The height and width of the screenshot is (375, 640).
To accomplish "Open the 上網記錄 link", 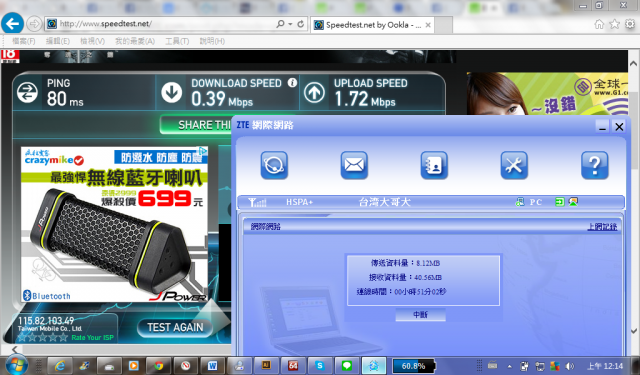I will (x=602, y=226).
